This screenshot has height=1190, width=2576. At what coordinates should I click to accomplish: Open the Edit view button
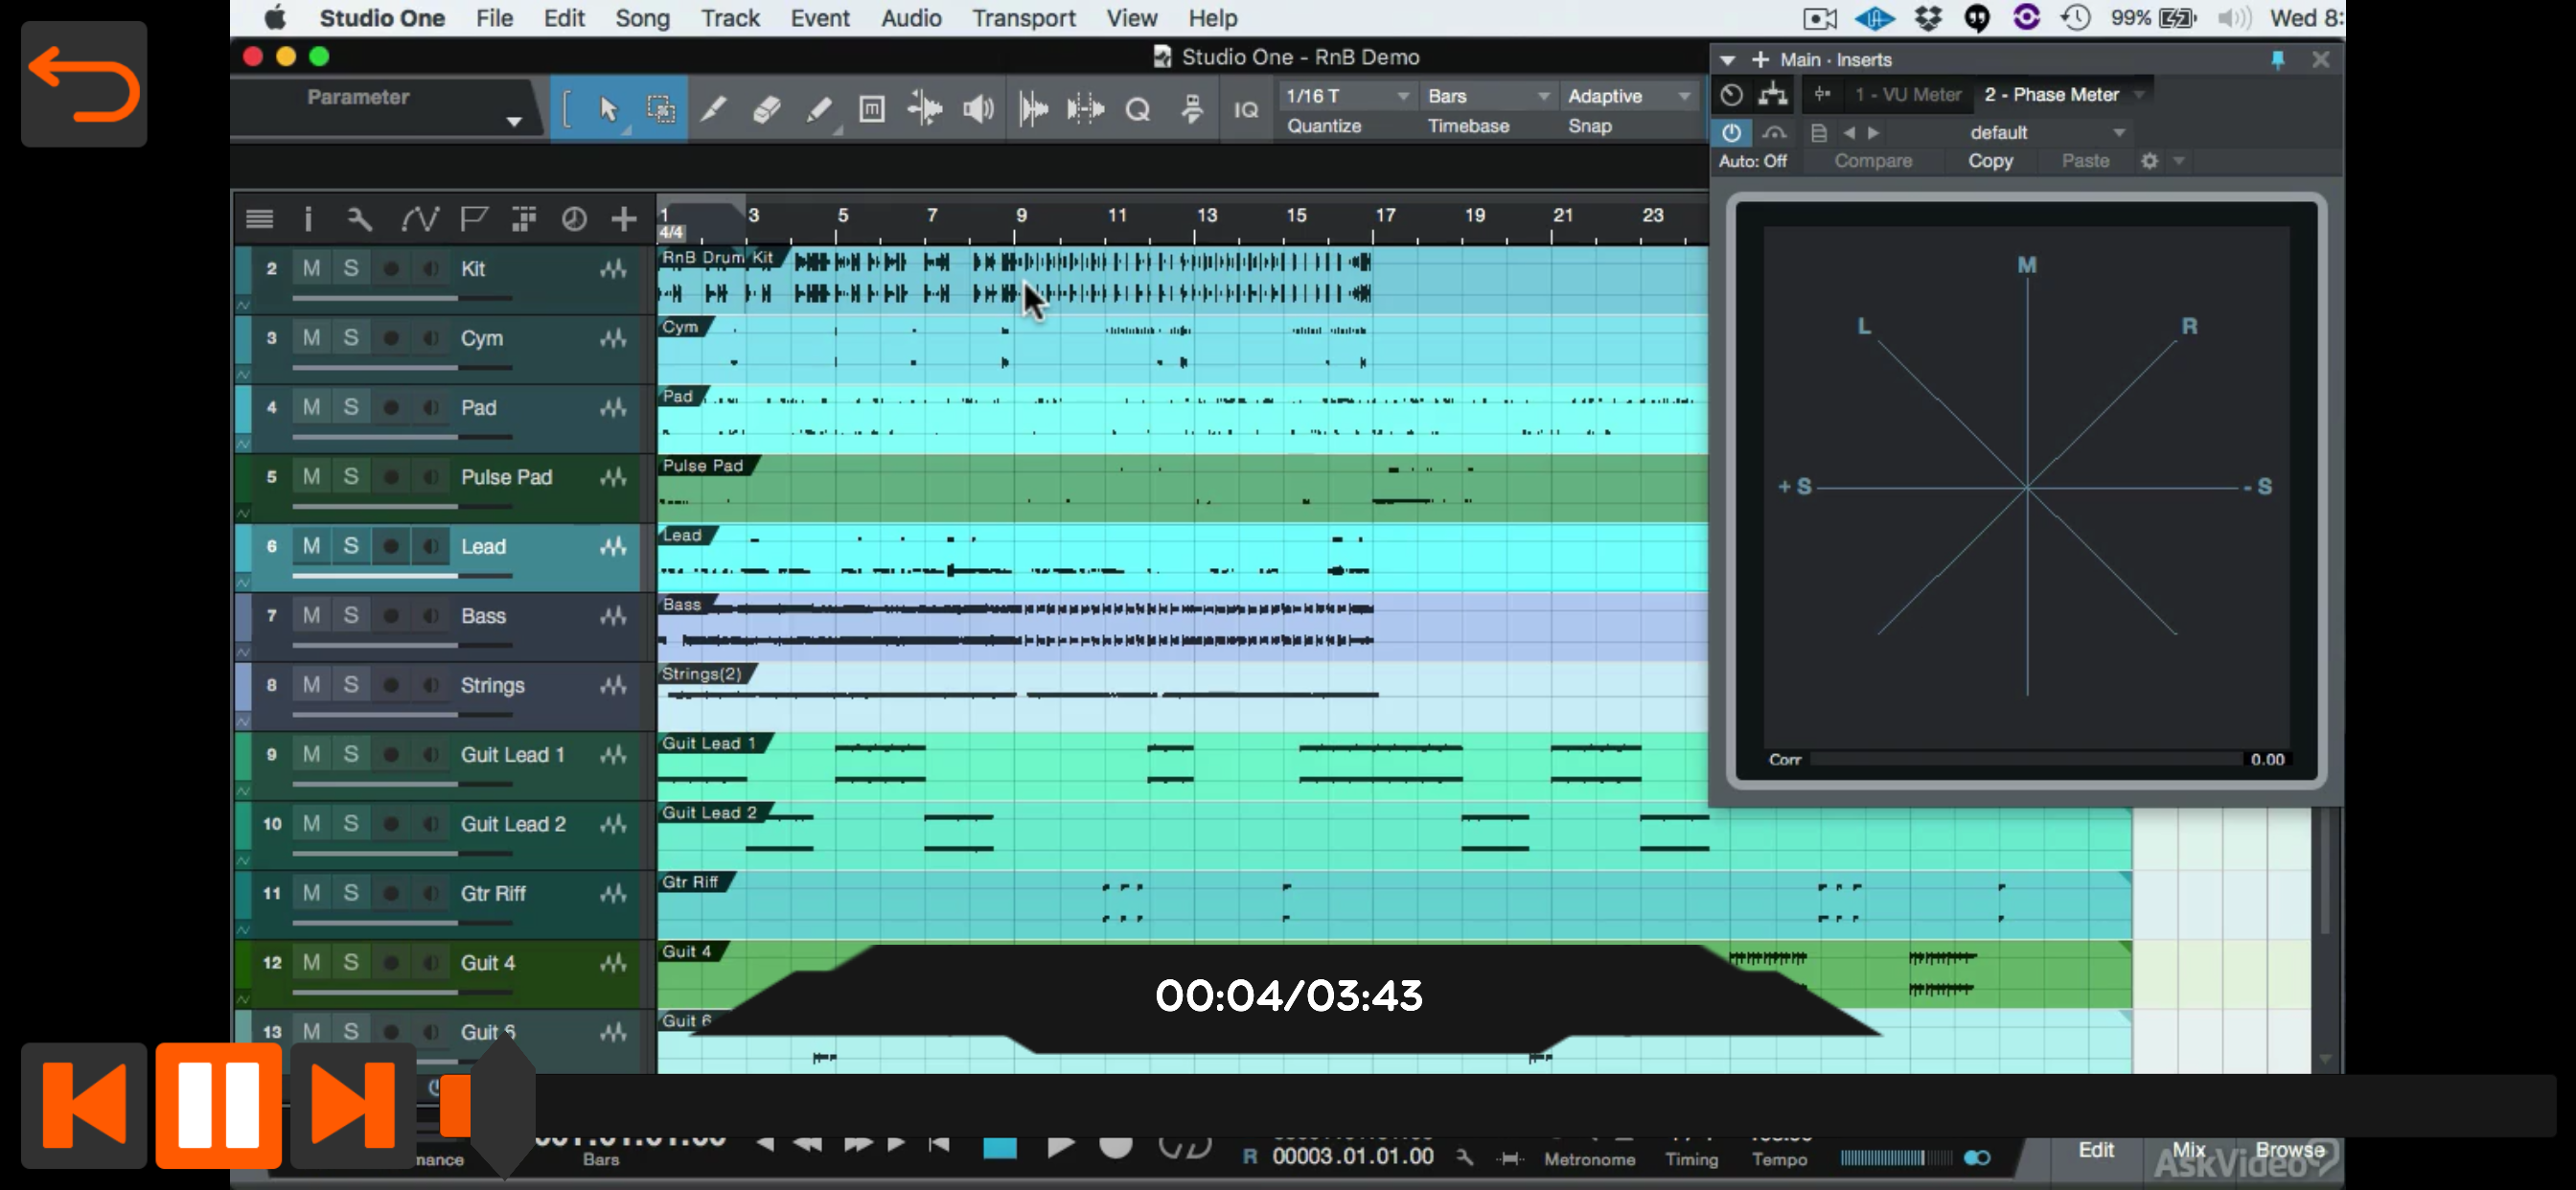pos(2095,1149)
